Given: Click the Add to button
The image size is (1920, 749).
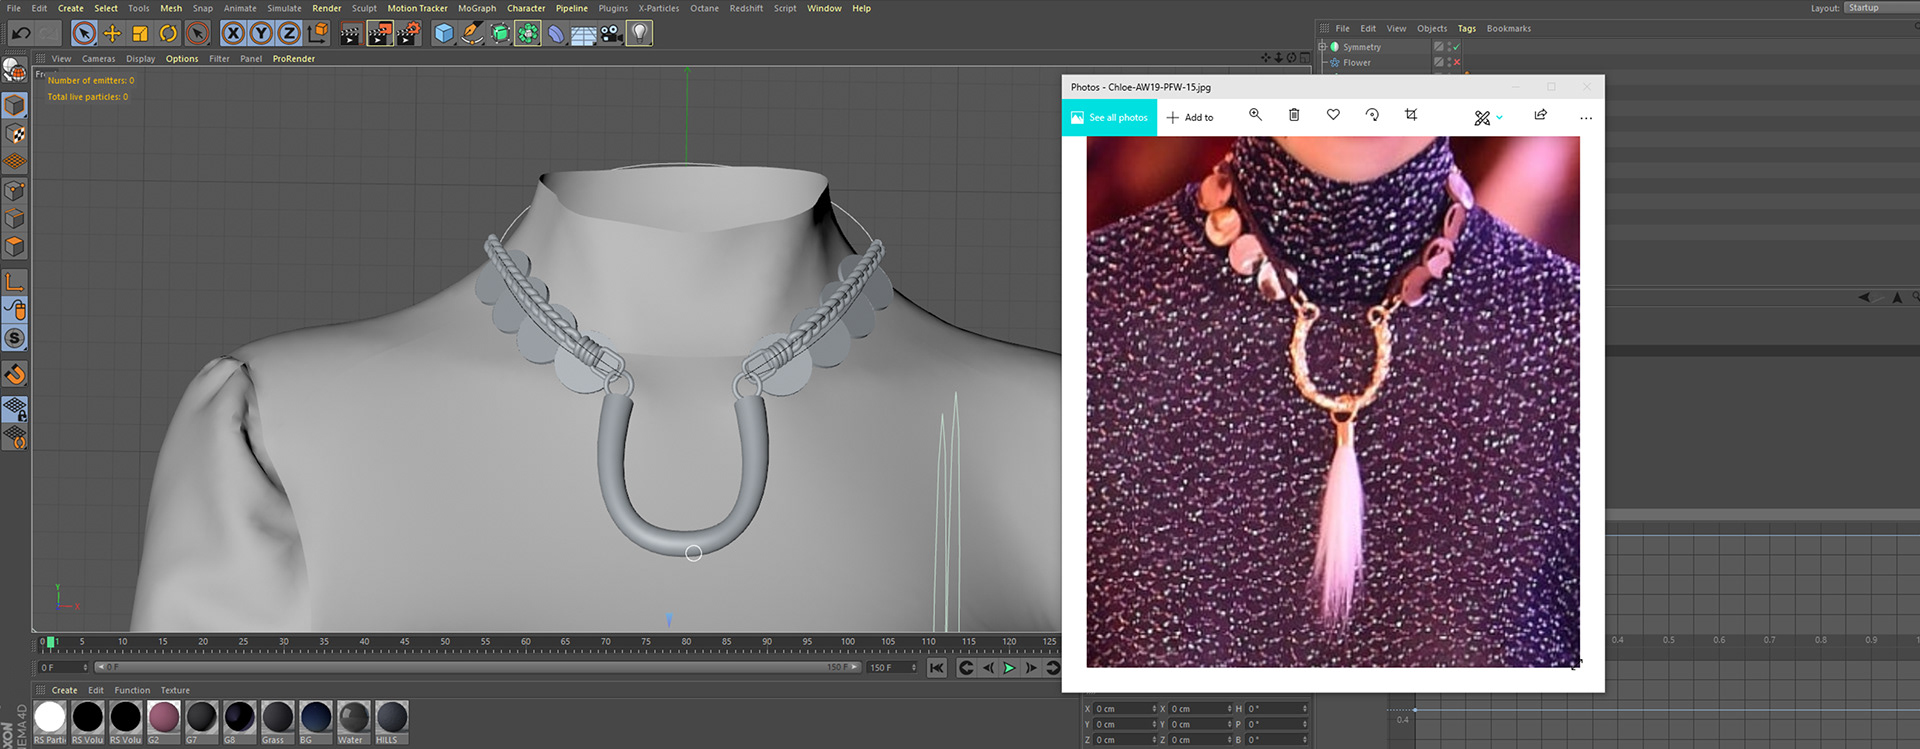Looking at the screenshot, I should (1190, 118).
